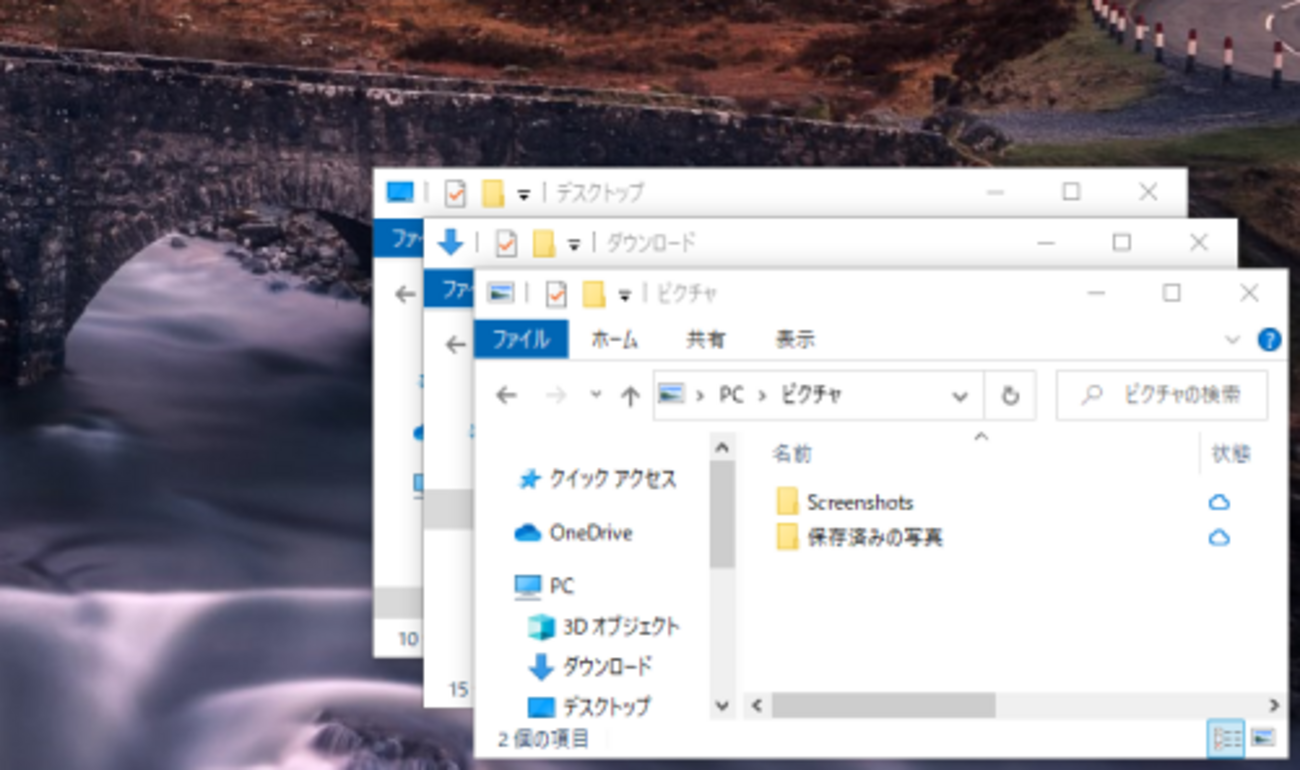Select PC in the navigation pane

click(x=544, y=586)
